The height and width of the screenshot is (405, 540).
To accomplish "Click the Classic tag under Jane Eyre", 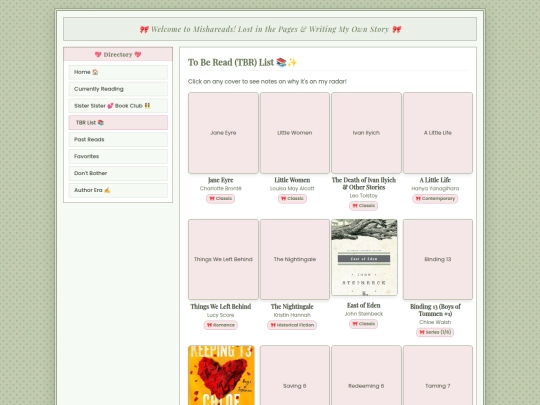I will click(220, 199).
